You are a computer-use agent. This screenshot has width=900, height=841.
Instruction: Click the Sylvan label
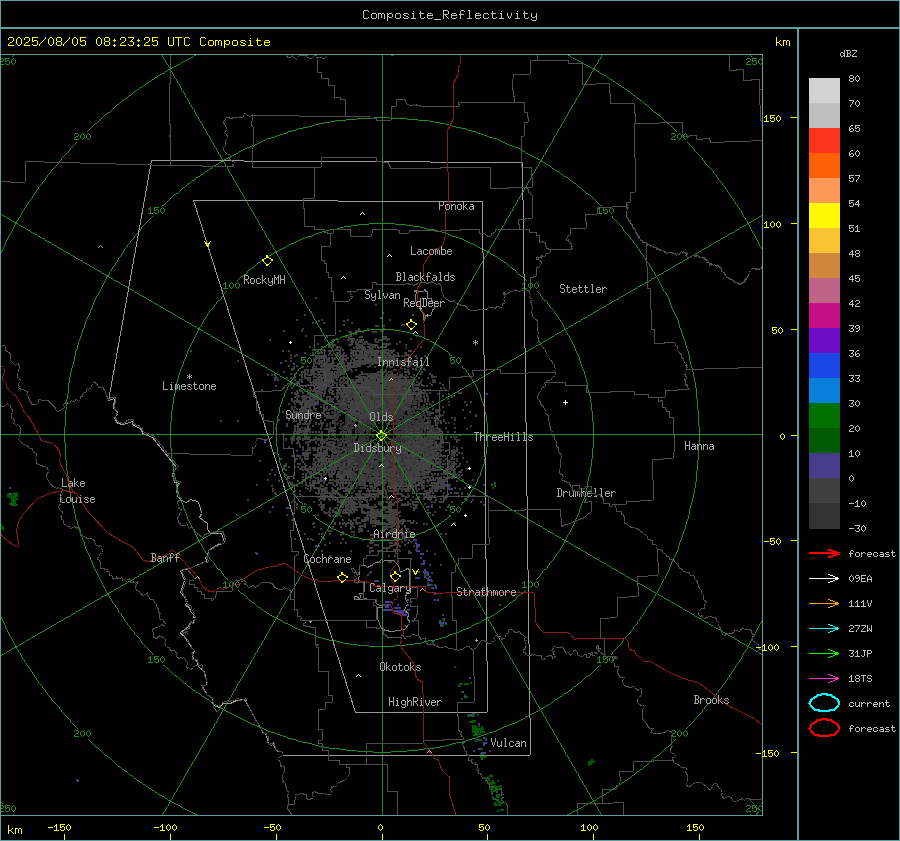coord(382,295)
